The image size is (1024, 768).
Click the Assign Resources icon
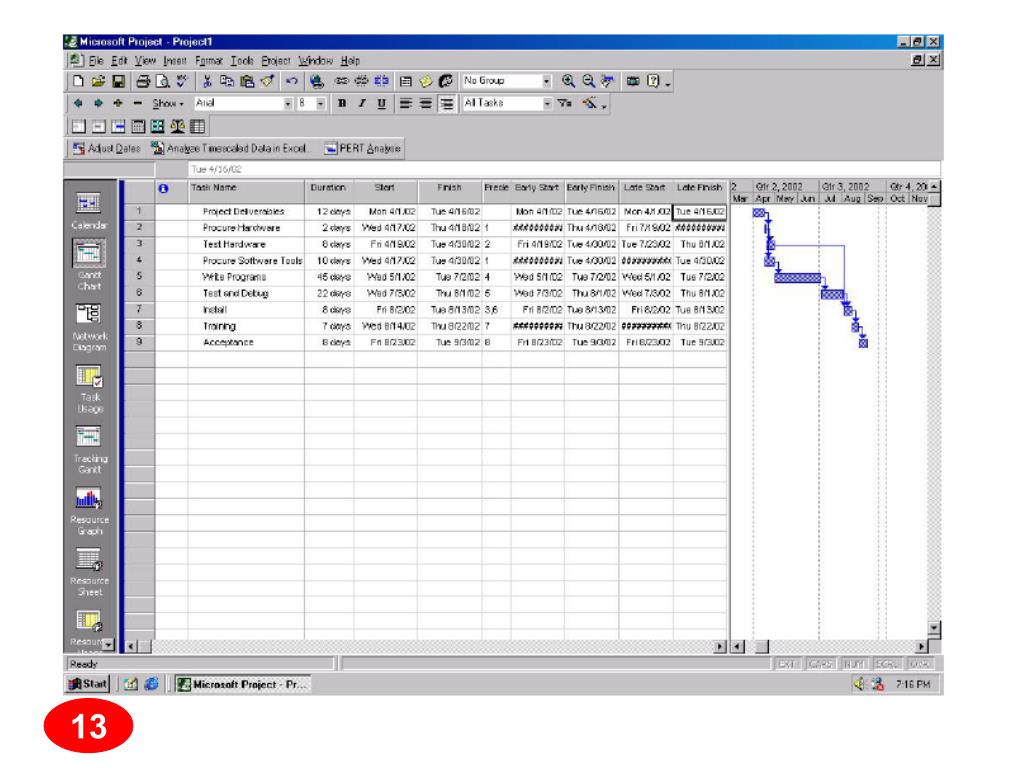click(446, 81)
